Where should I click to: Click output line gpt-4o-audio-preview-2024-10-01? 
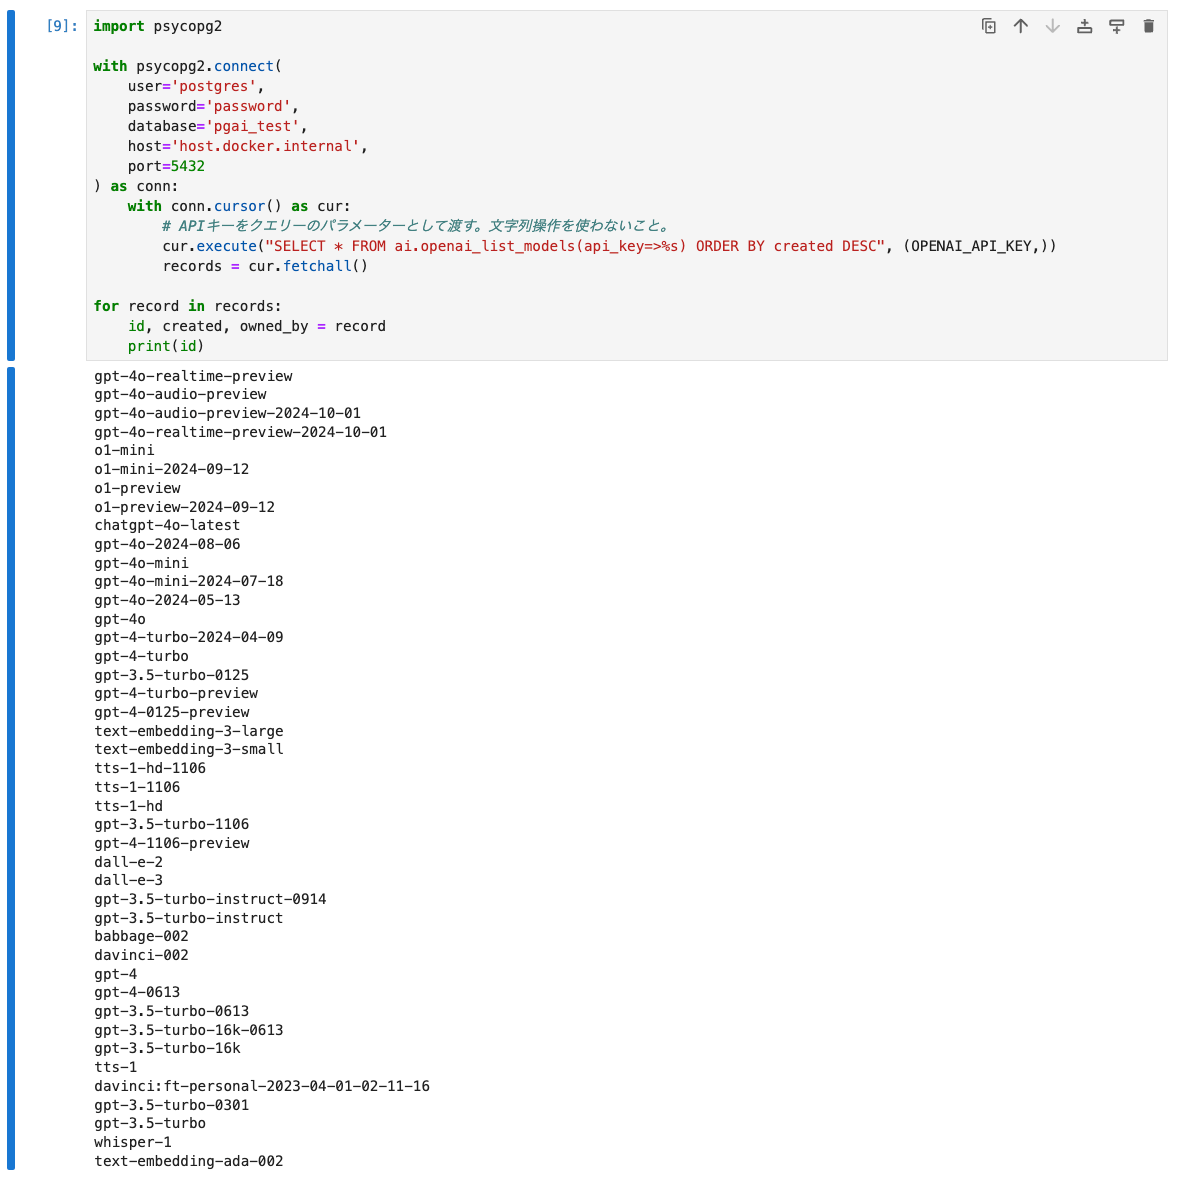coord(227,414)
